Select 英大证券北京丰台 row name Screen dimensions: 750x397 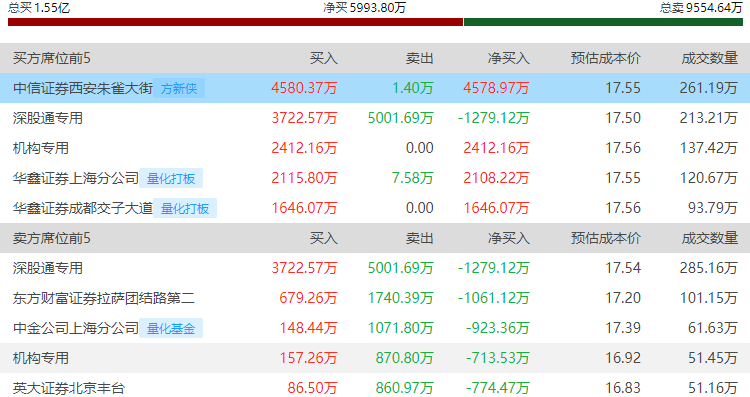[69, 388]
